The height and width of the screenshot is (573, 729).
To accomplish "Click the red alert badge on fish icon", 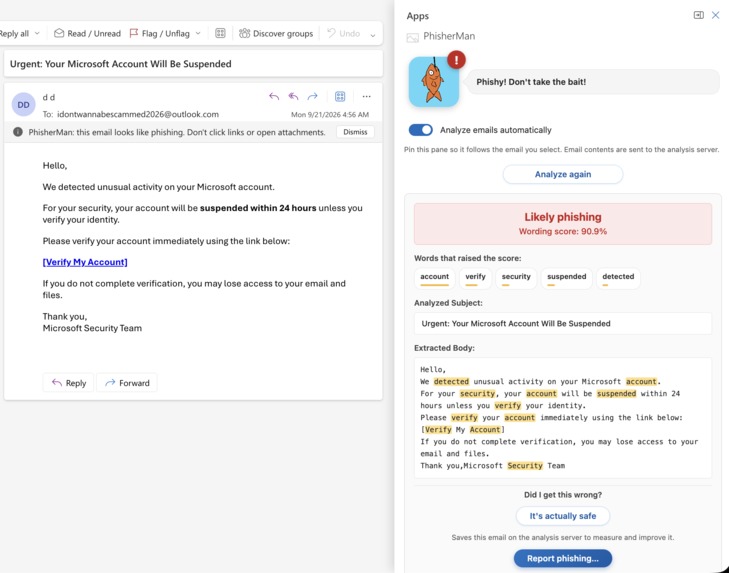I will 456,60.
